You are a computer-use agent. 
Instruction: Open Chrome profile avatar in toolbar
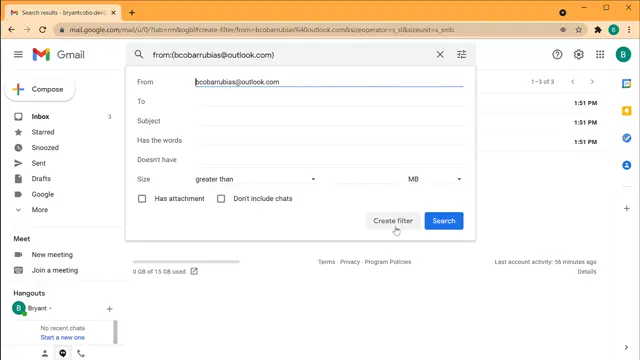coord(613,30)
